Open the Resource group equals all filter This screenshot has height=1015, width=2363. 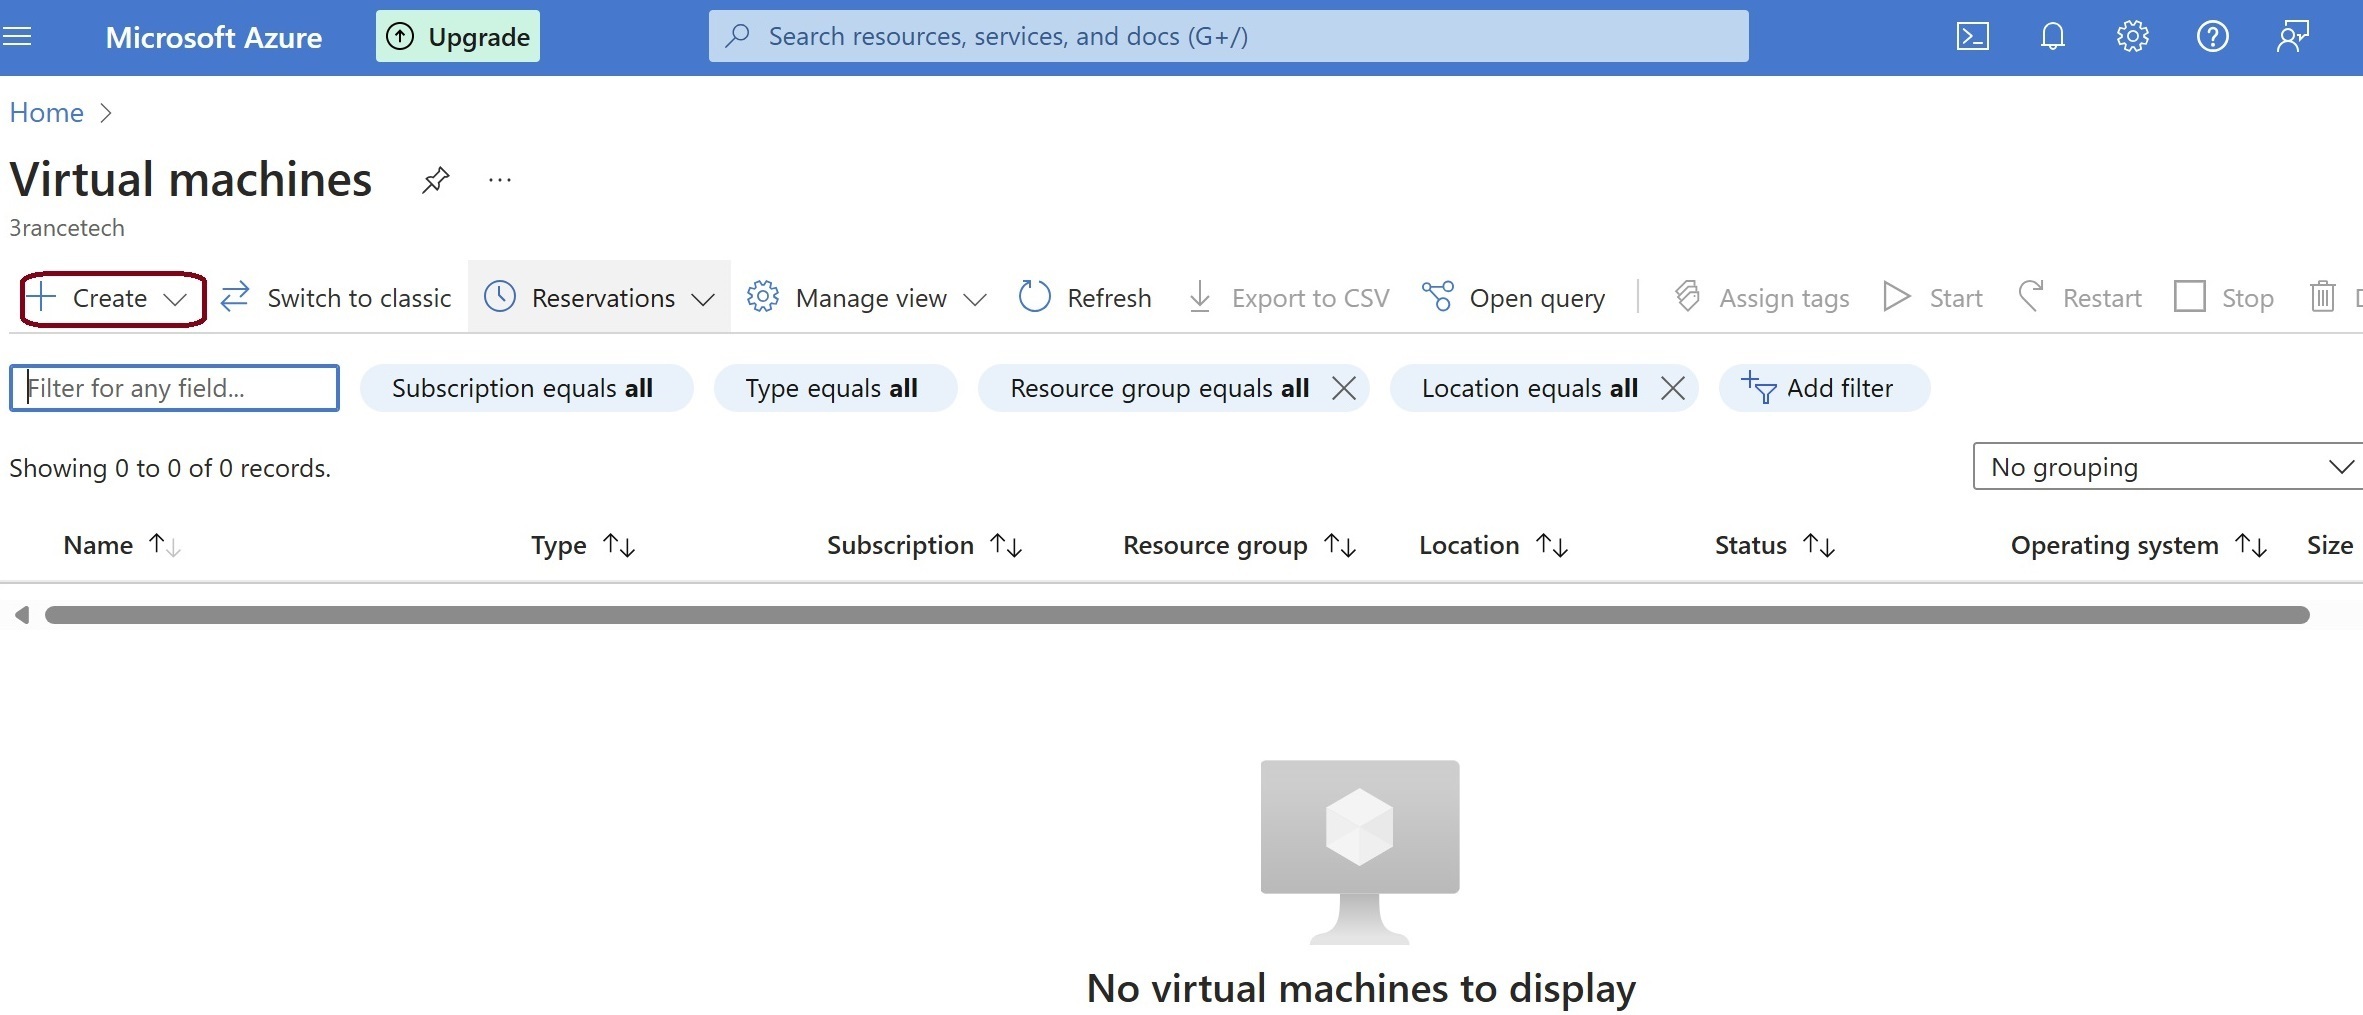pyautogui.click(x=1159, y=388)
